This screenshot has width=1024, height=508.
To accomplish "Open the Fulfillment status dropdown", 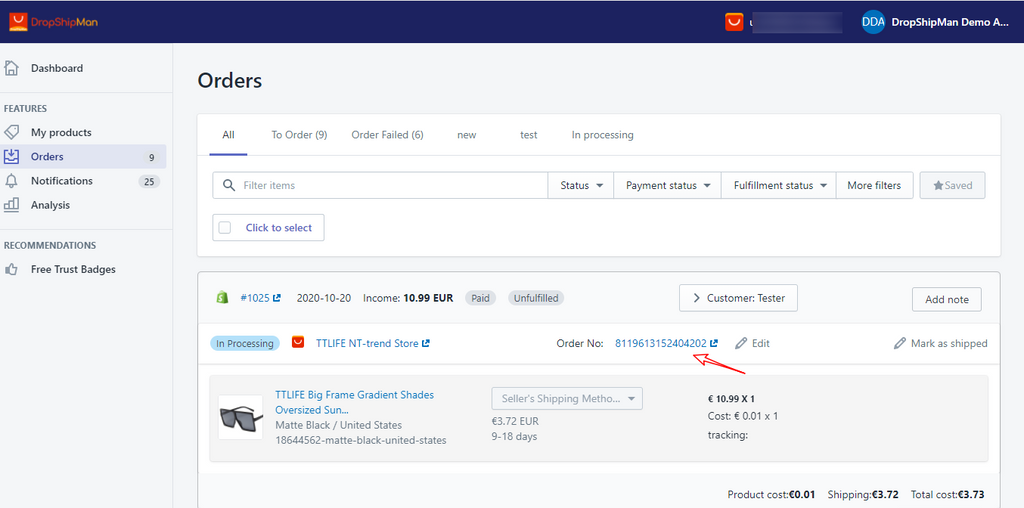I will click(x=779, y=185).
